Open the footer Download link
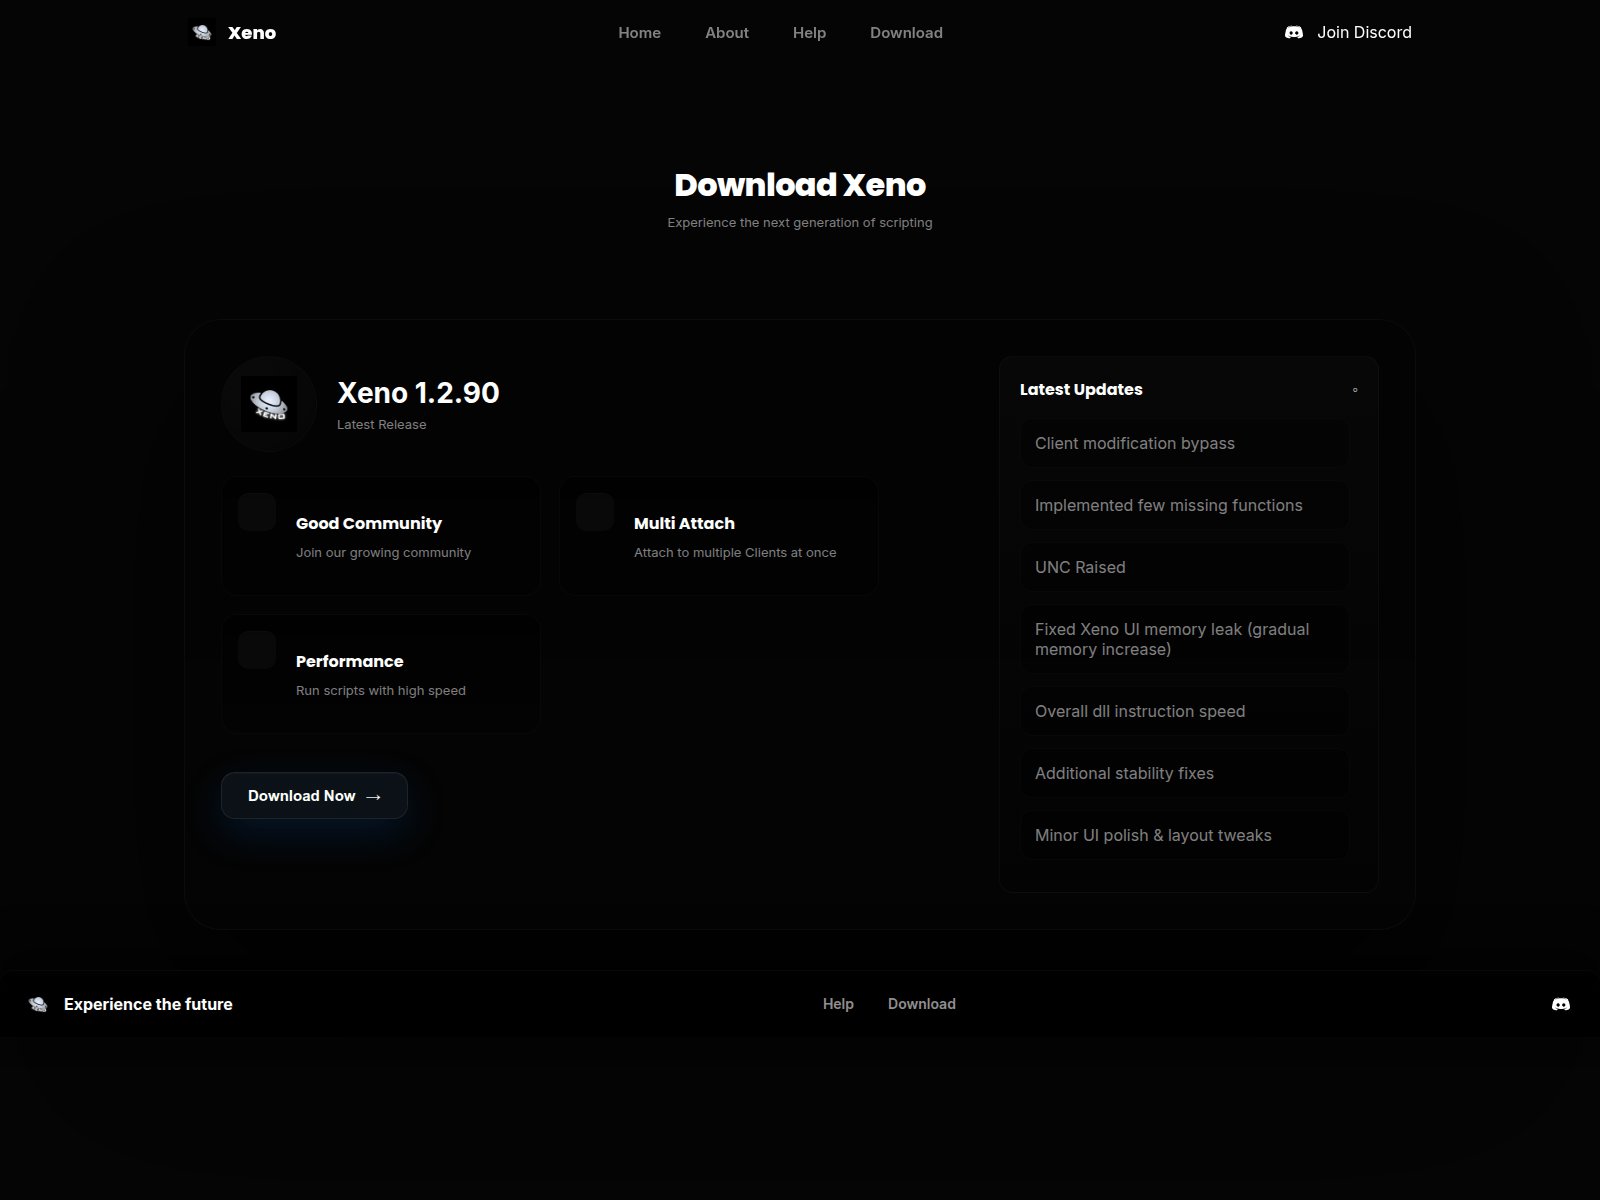The width and height of the screenshot is (1600, 1200). click(922, 1004)
